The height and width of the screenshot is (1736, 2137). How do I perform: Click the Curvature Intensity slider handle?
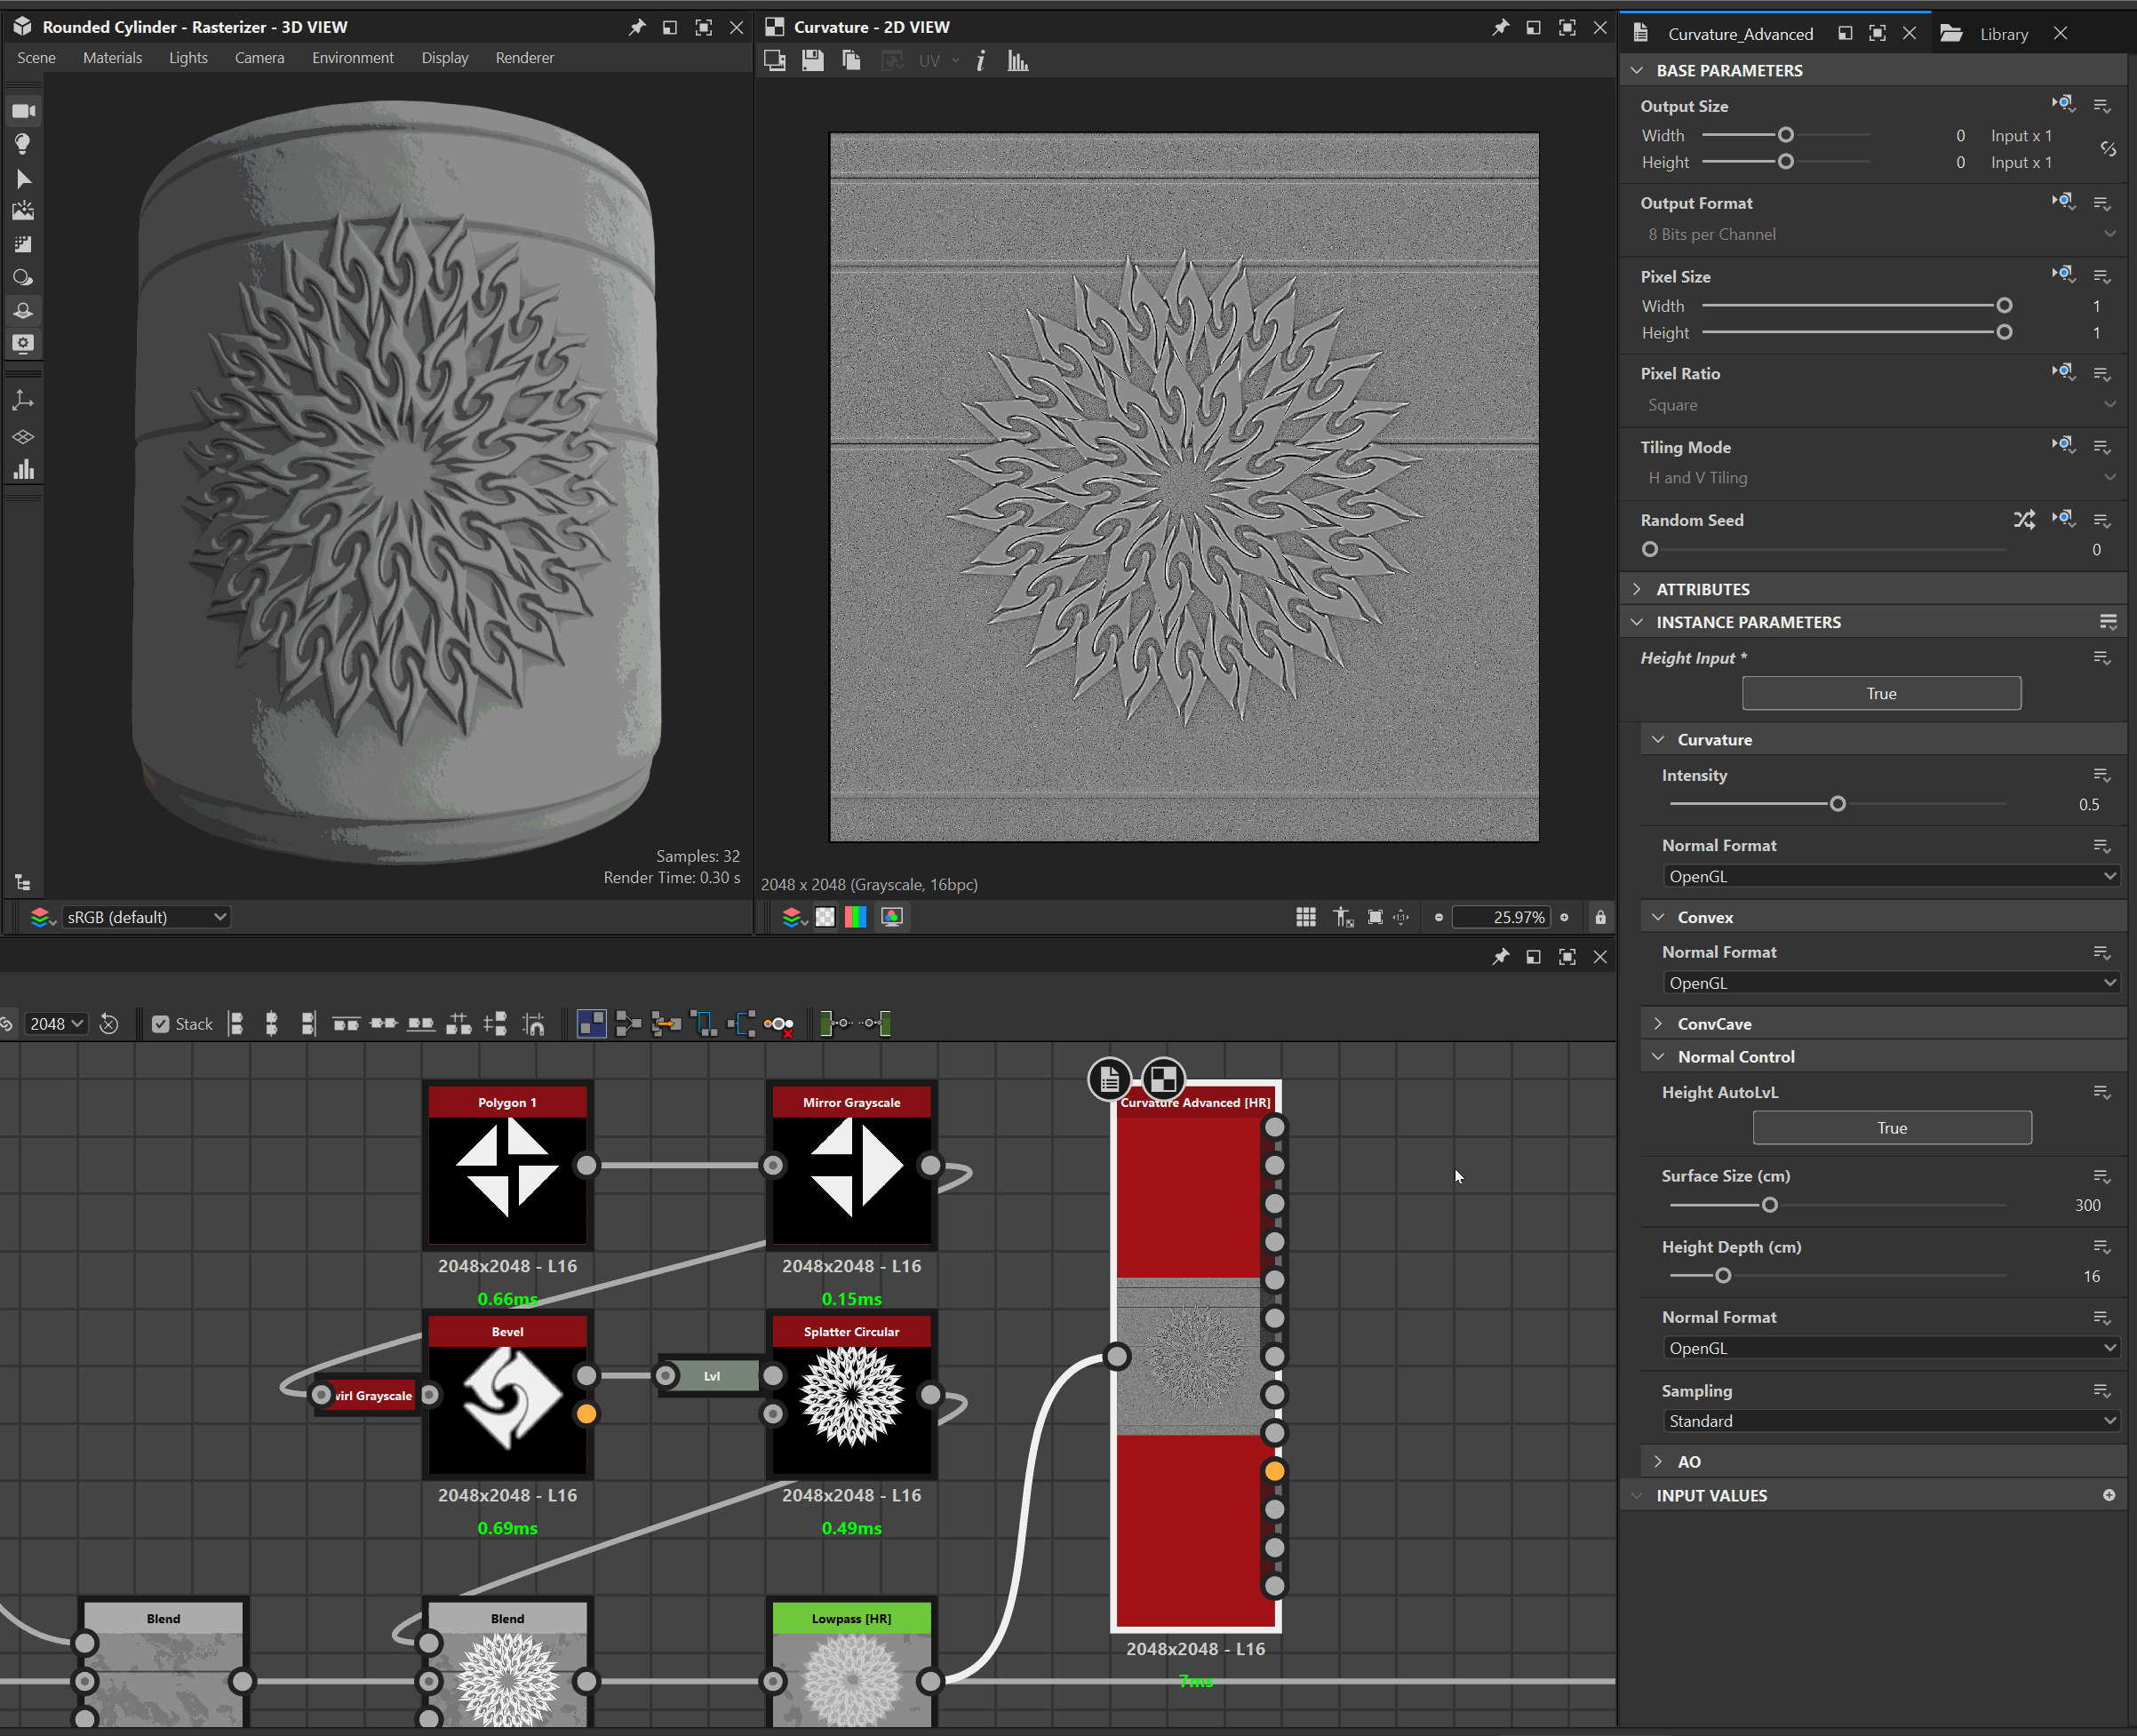coord(1837,804)
